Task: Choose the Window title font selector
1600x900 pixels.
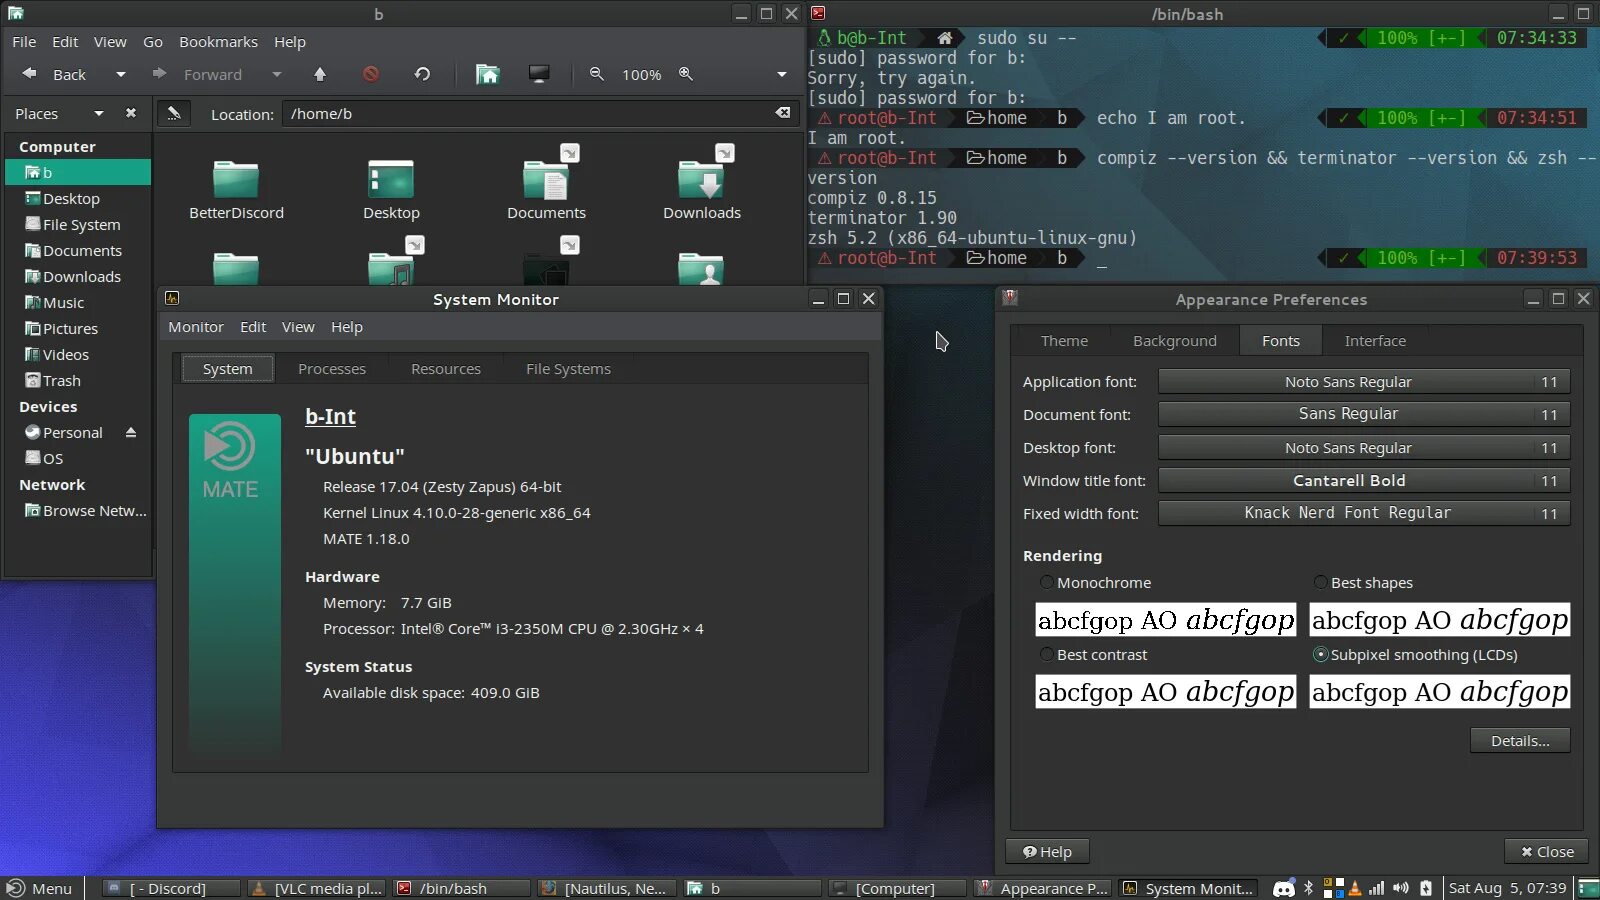Action: (1364, 480)
